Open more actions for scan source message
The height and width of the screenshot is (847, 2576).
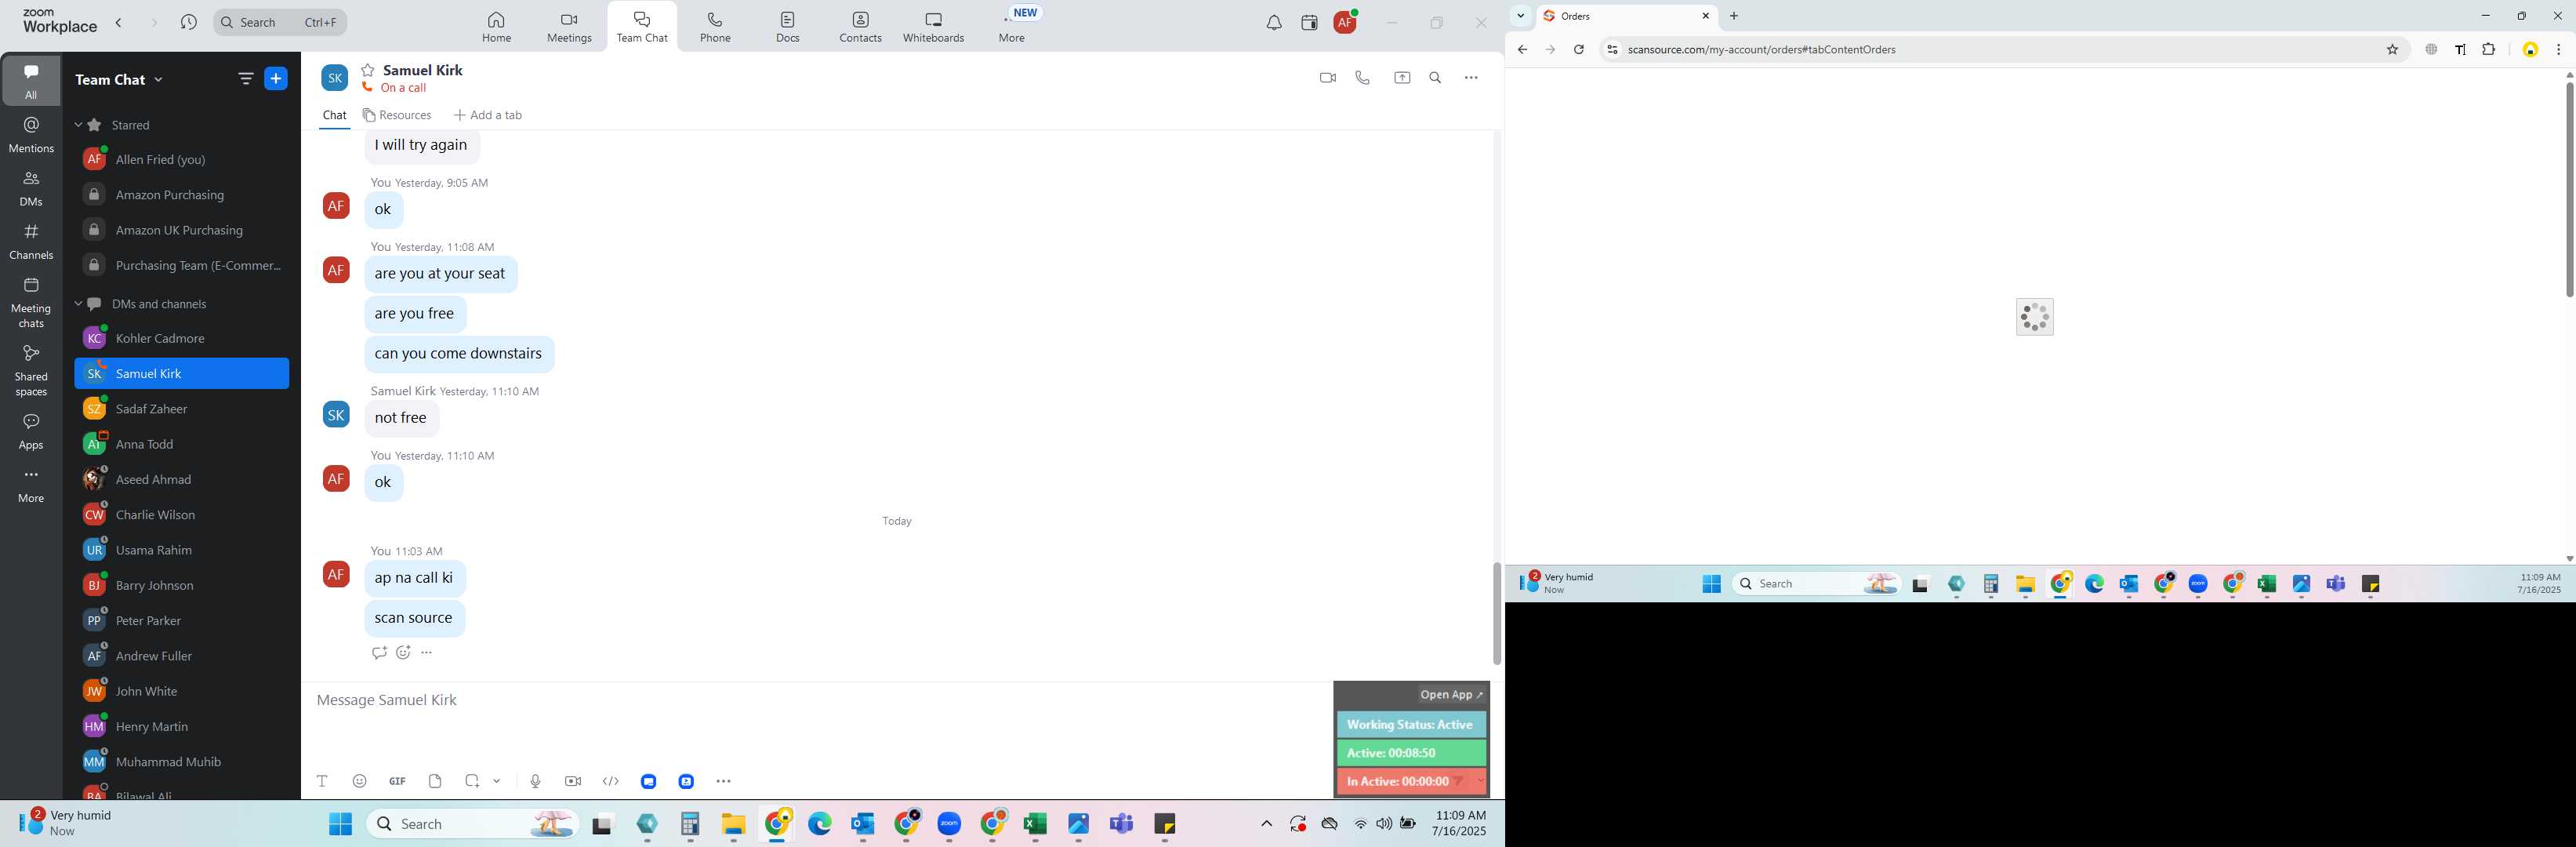[x=427, y=653]
